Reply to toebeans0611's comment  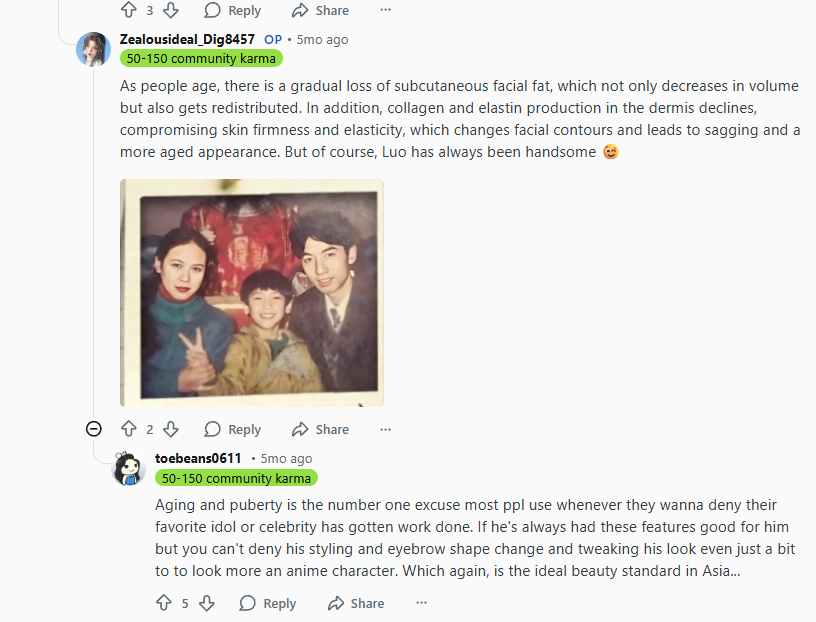point(268,603)
